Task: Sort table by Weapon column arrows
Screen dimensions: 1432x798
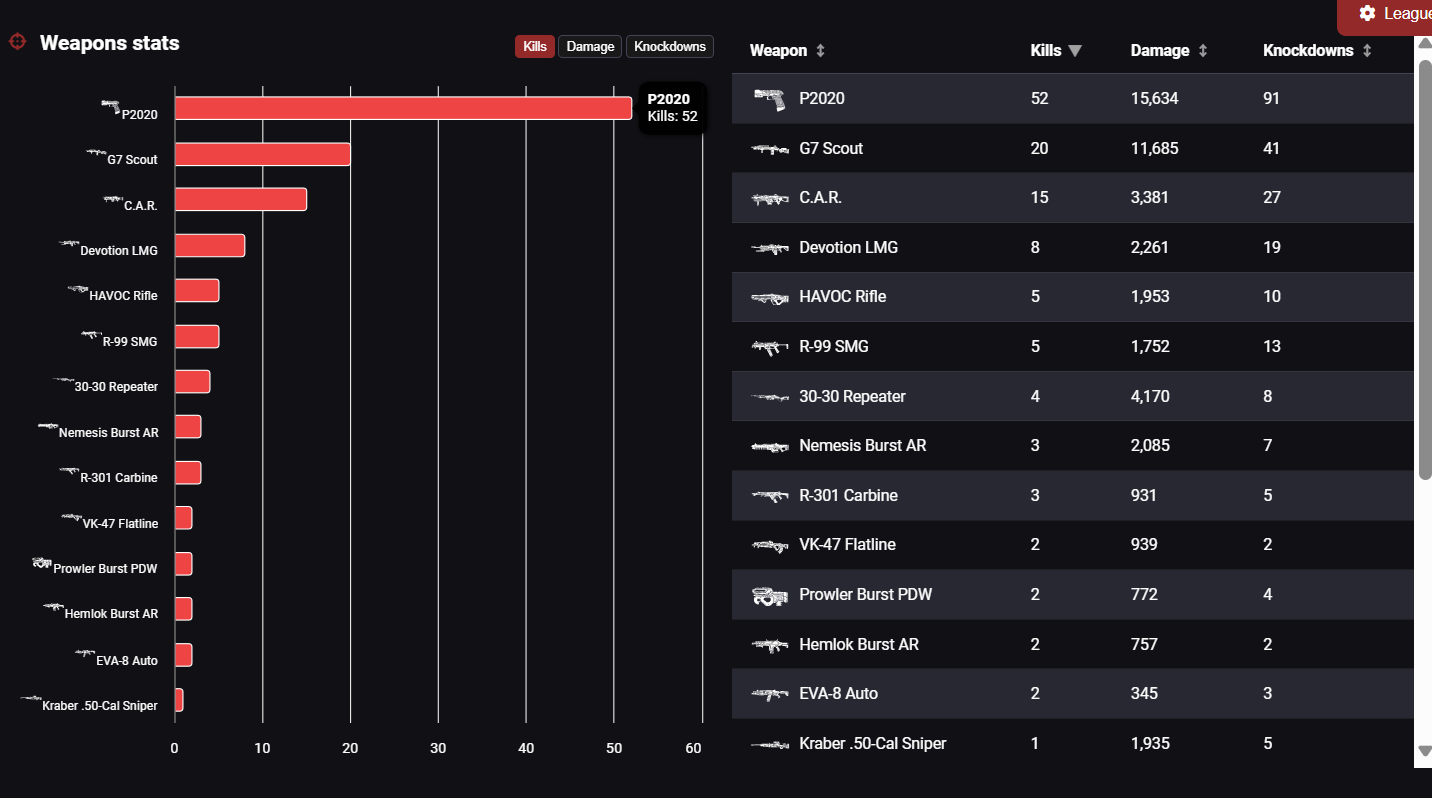Action: (820, 50)
